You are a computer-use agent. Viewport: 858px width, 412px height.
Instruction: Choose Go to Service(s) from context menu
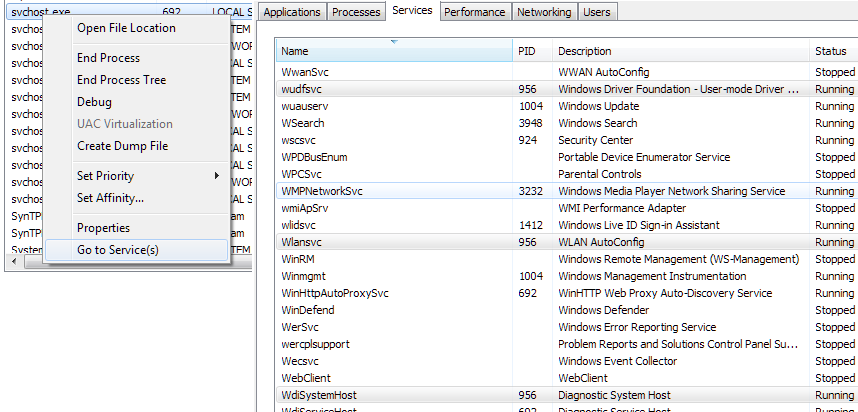coord(118,250)
